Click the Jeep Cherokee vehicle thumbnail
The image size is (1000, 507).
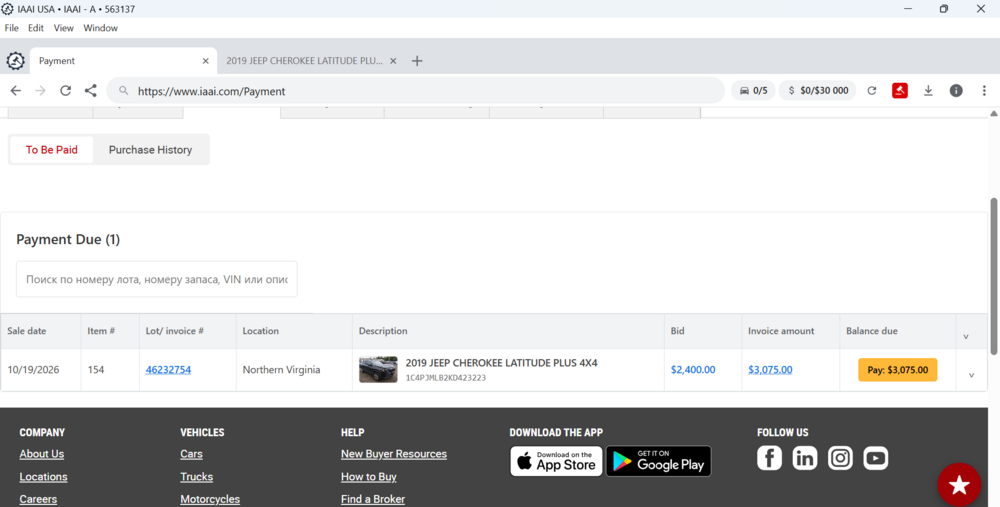(x=378, y=370)
